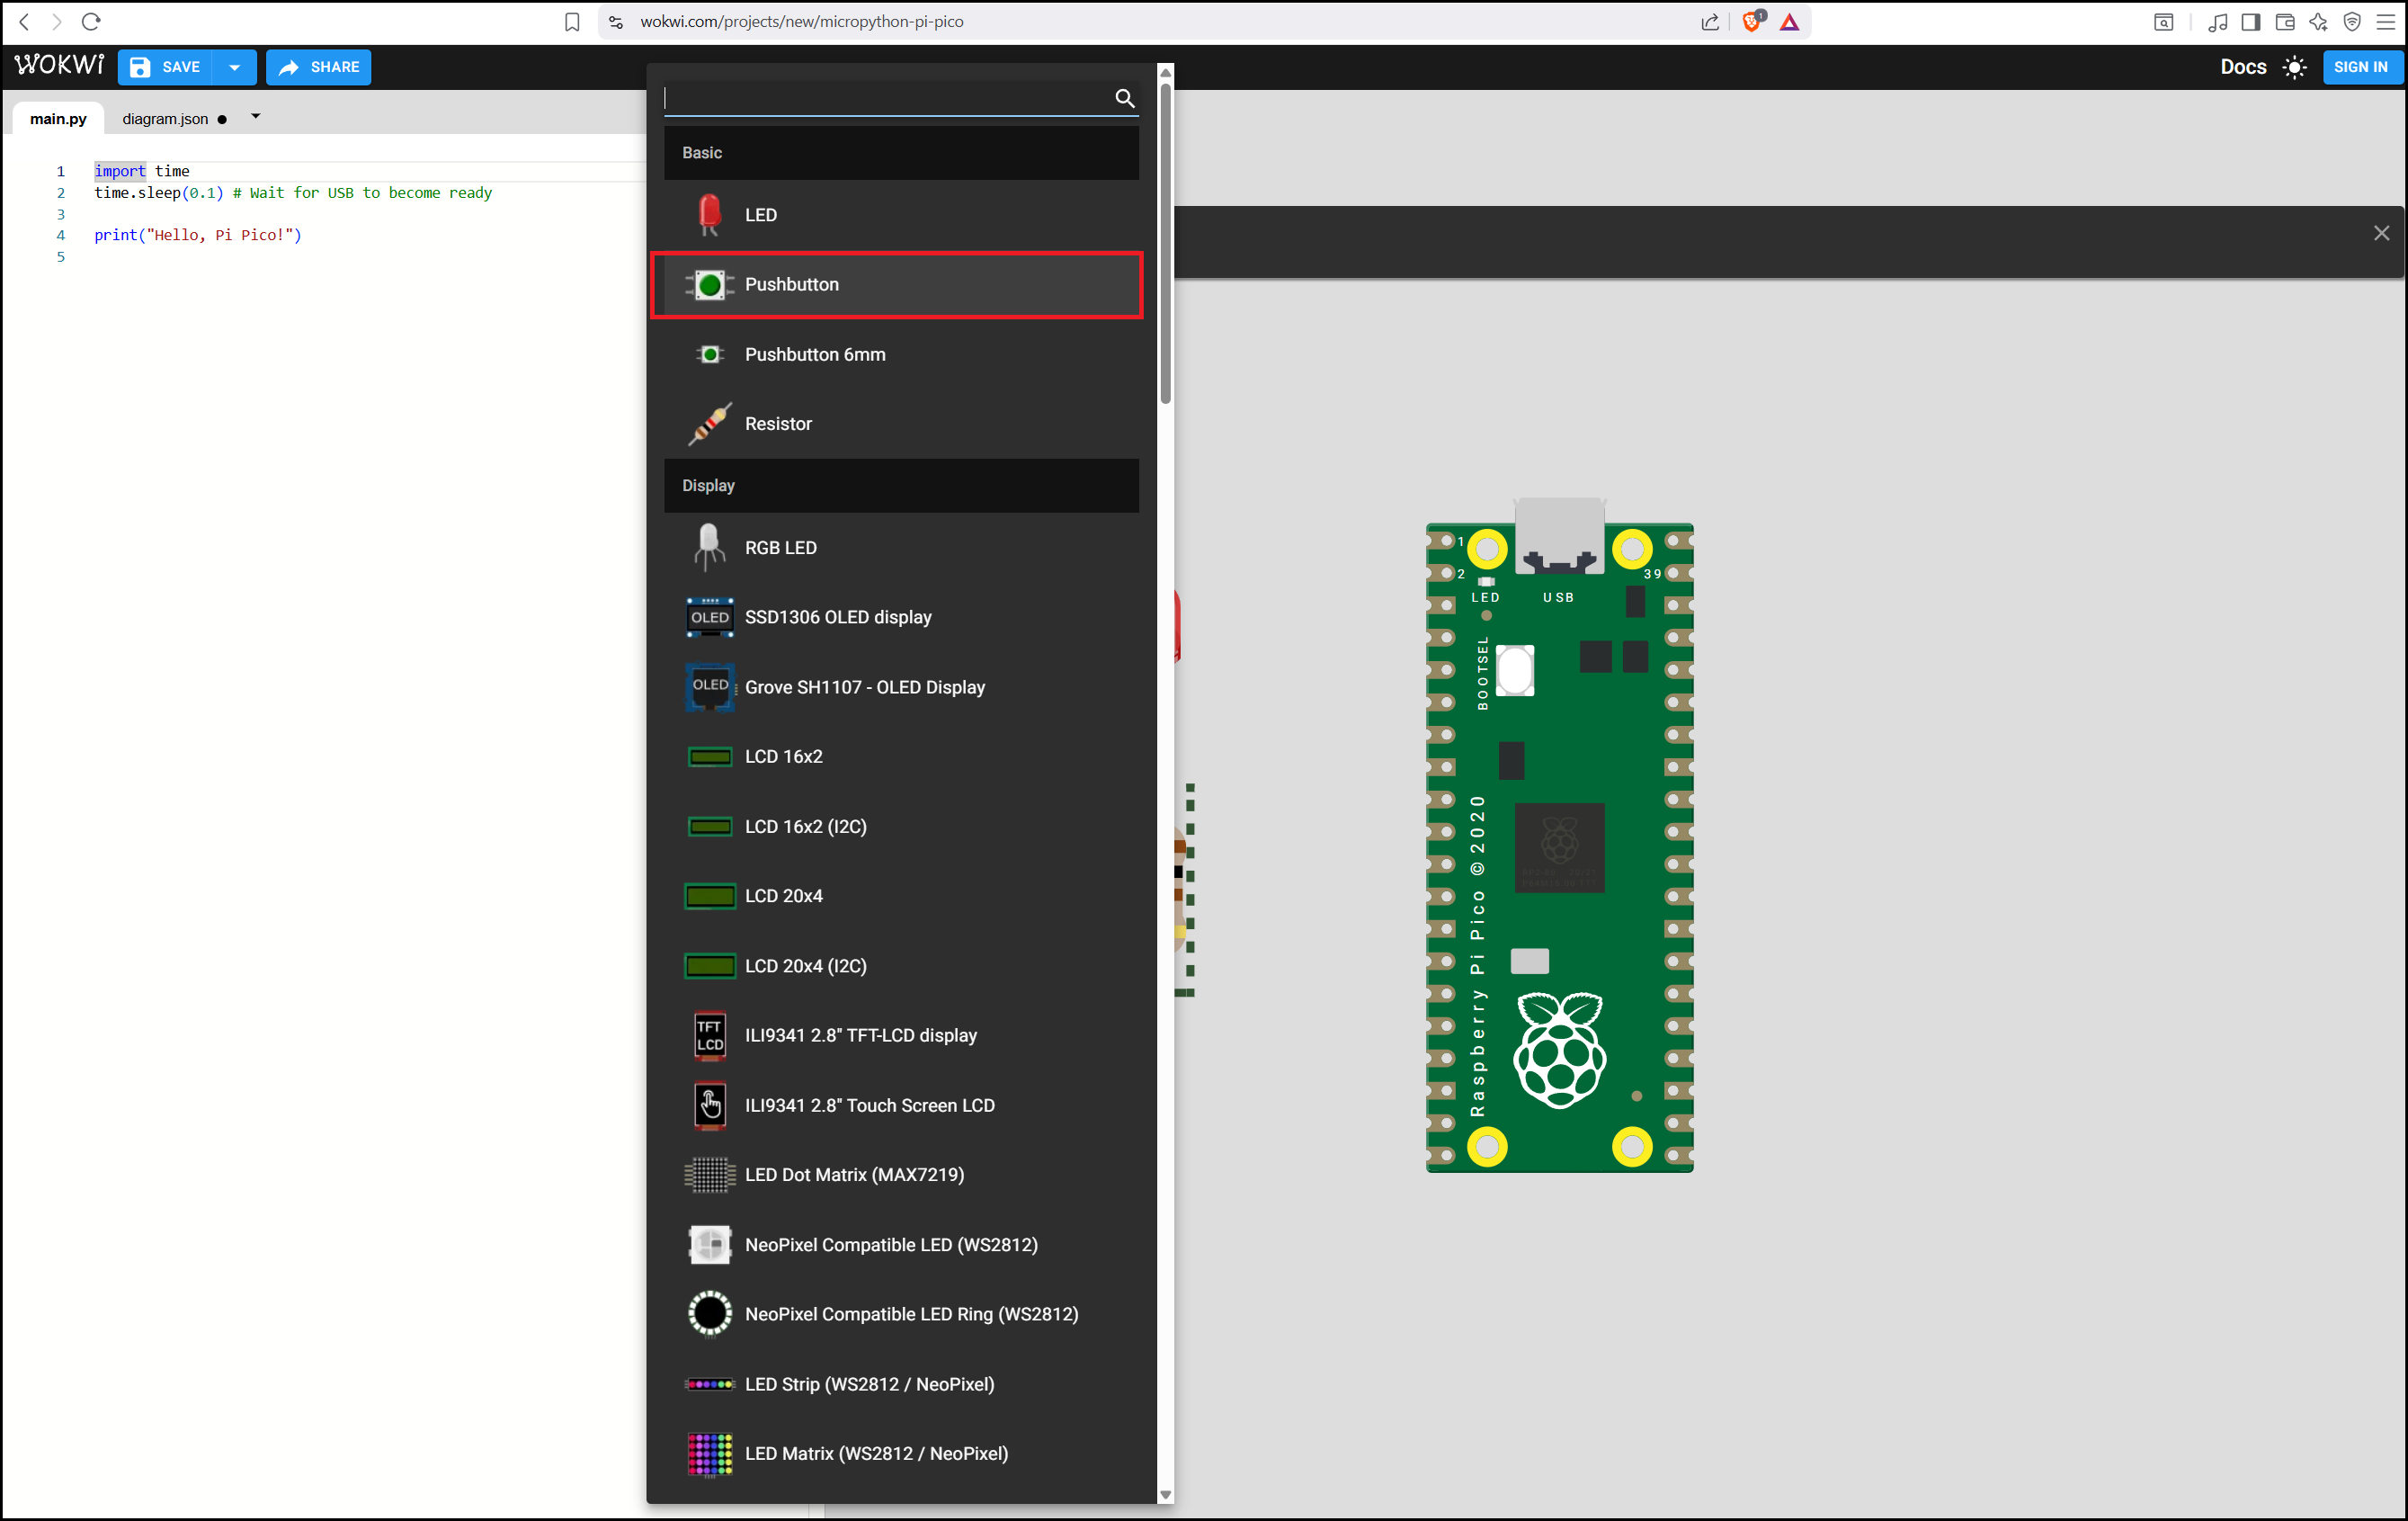Select the SSD1306 OLED display icon
The width and height of the screenshot is (2408, 1521).
(709, 617)
